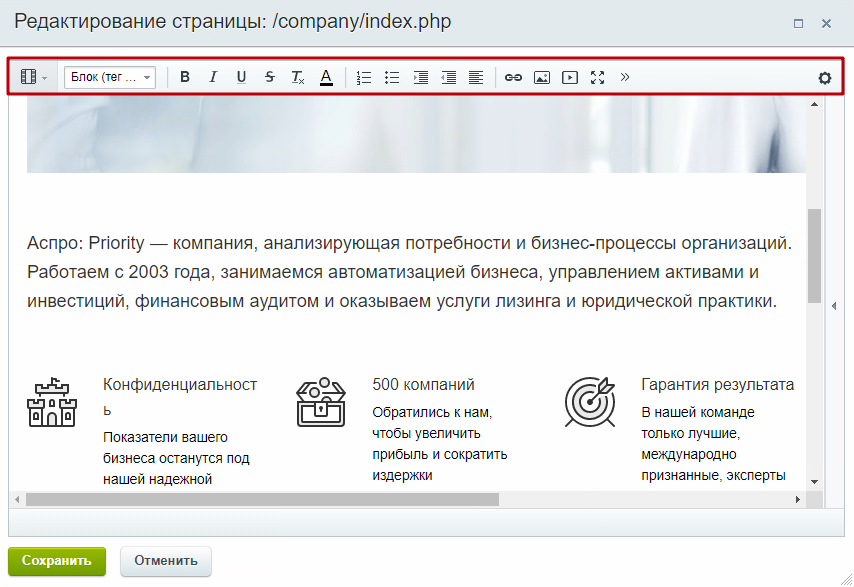This screenshot has width=854, height=587.
Task: Click the Конфиденциальность heading text
Action: (x=180, y=397)
